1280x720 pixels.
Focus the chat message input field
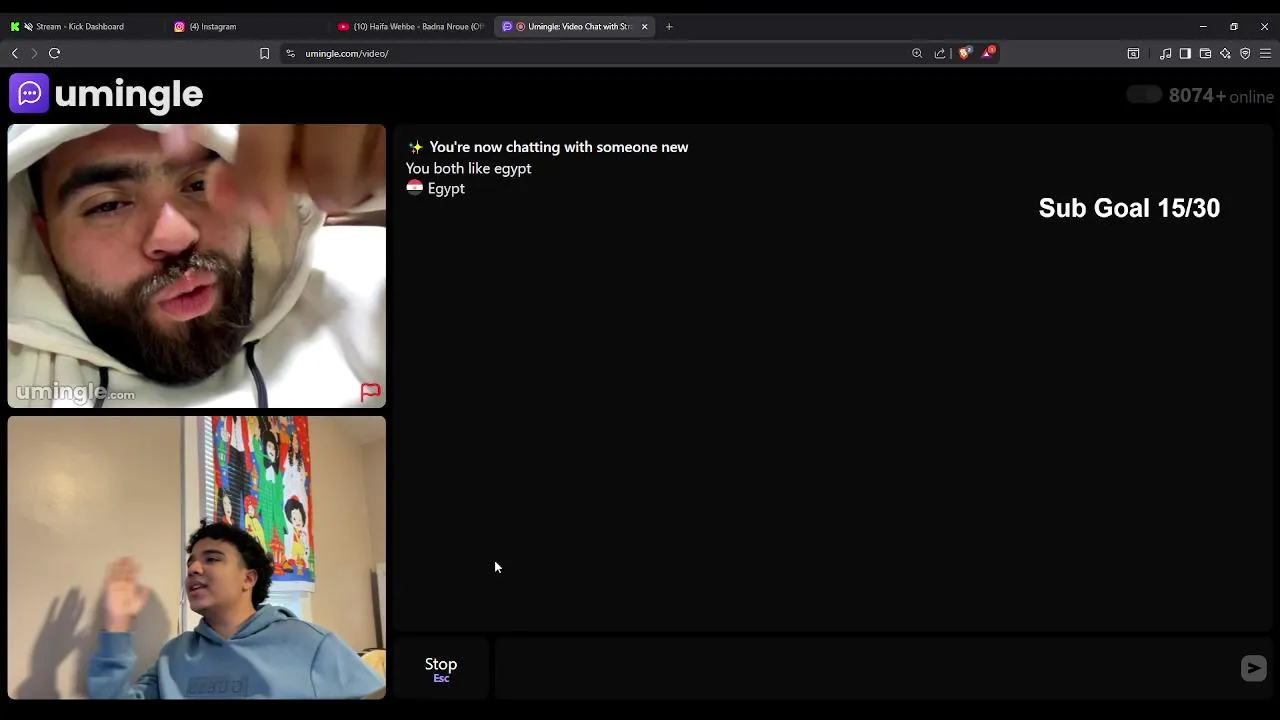866,669
